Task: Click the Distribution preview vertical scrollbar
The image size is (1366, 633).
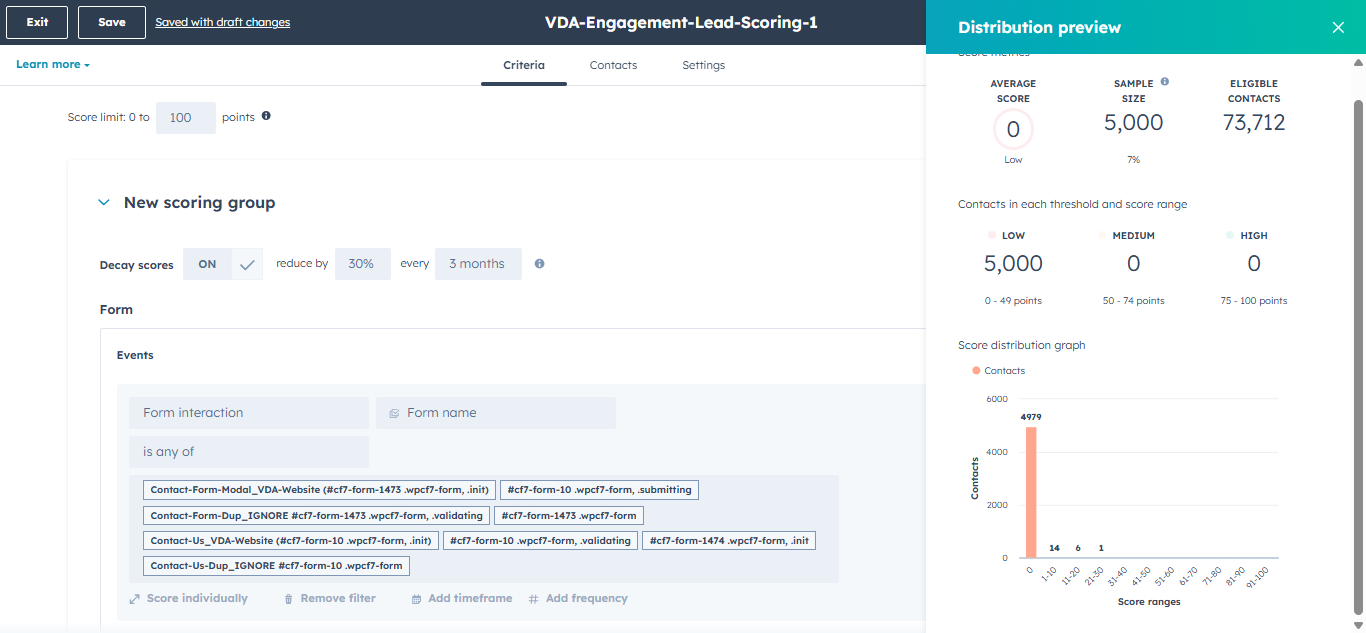Action: coord(1358,355)
